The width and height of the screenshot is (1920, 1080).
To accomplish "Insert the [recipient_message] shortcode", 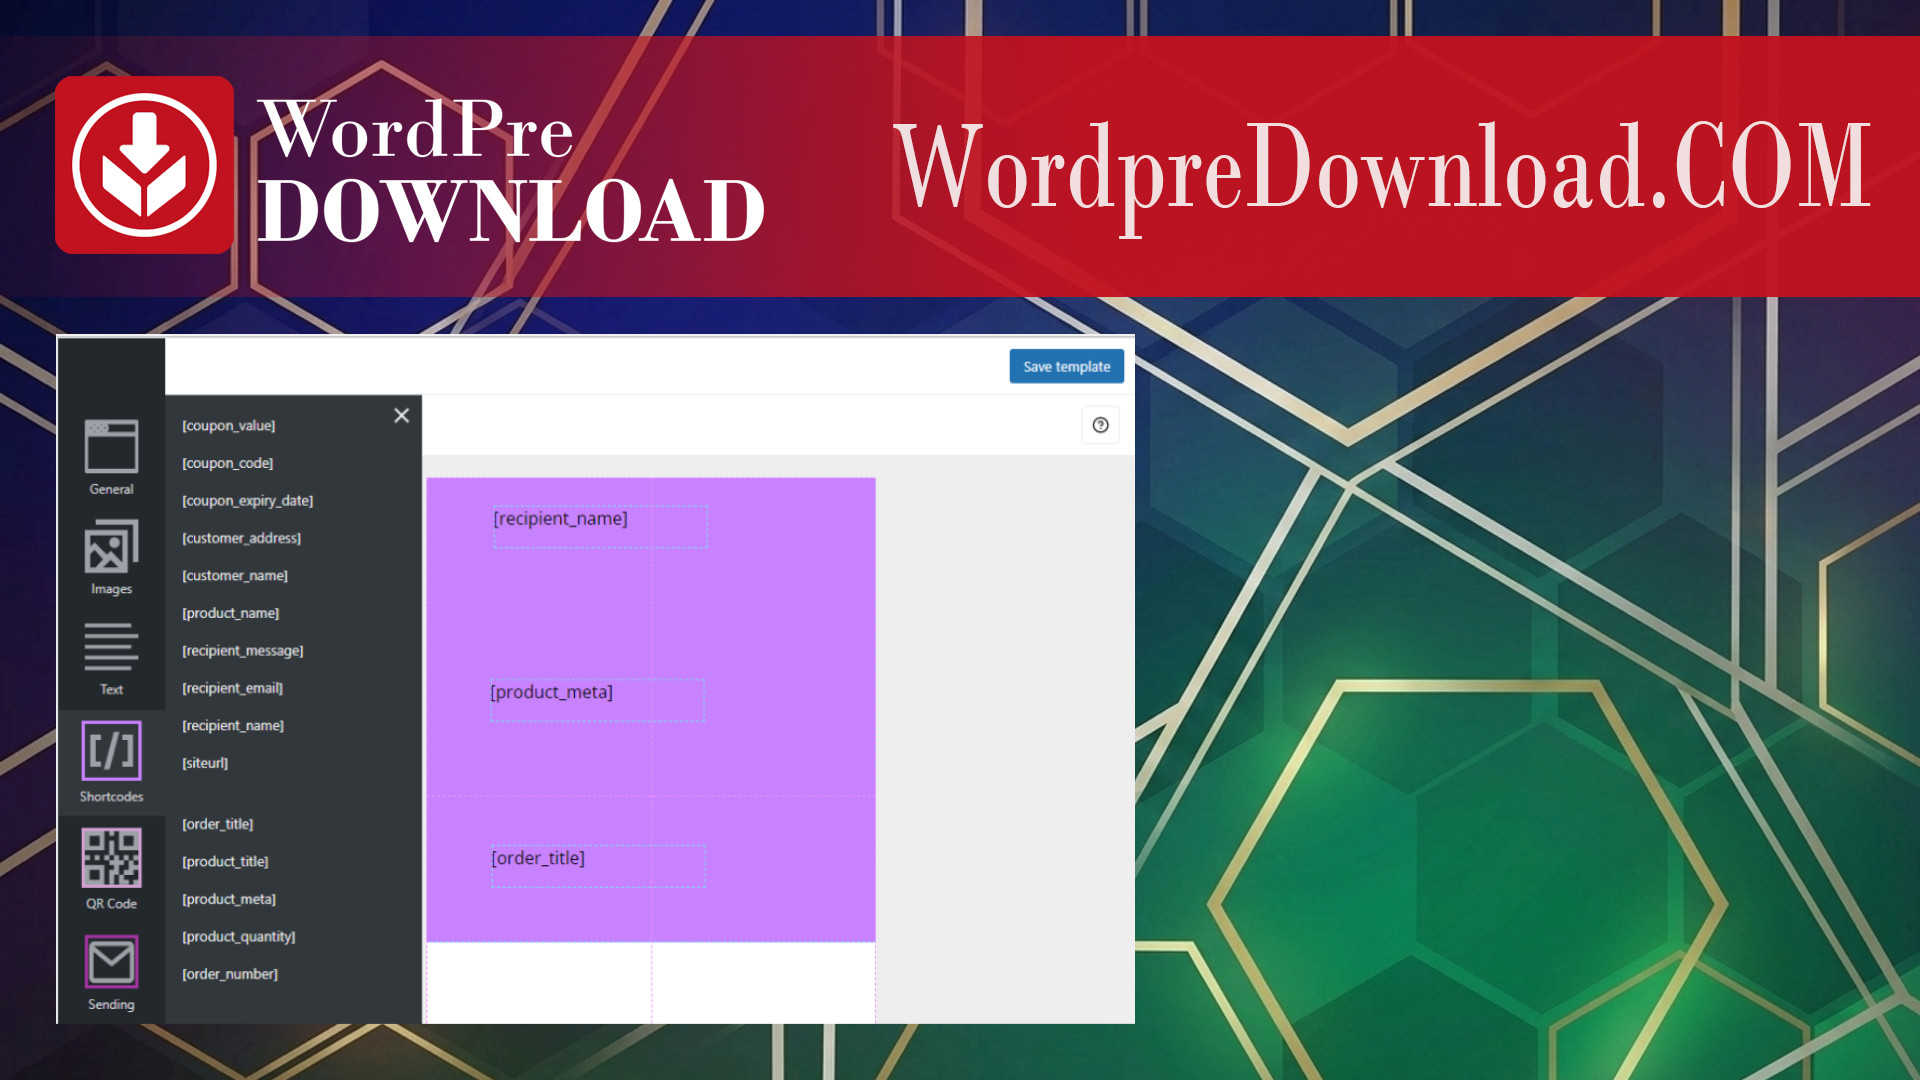I will [242, 650].
